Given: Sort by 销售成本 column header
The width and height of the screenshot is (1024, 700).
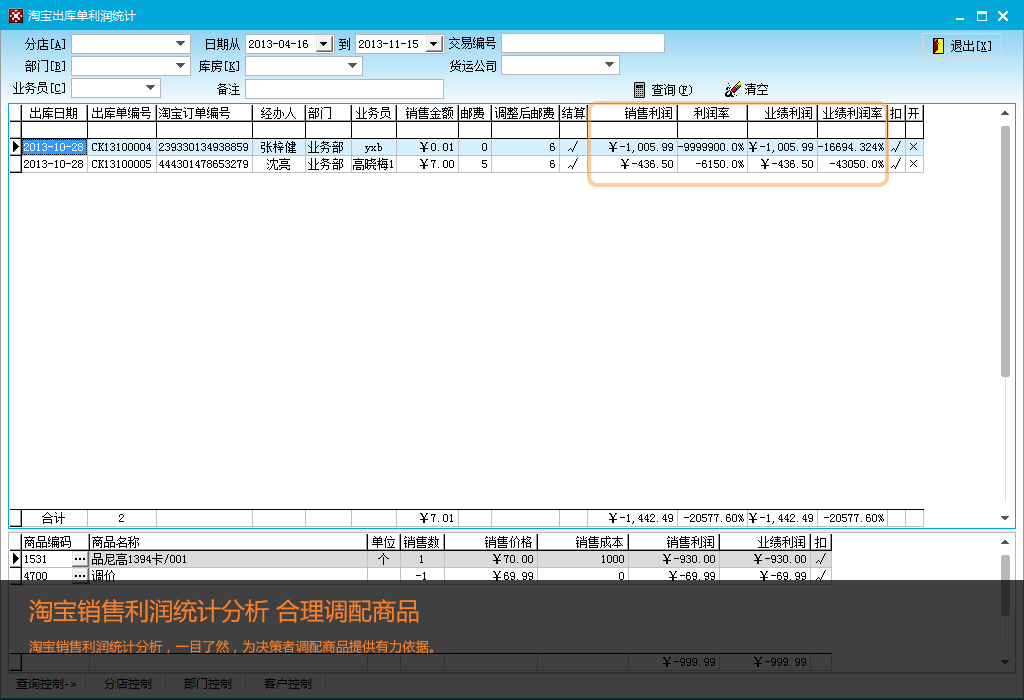Looking at the screenshot, I should point(583,542).
